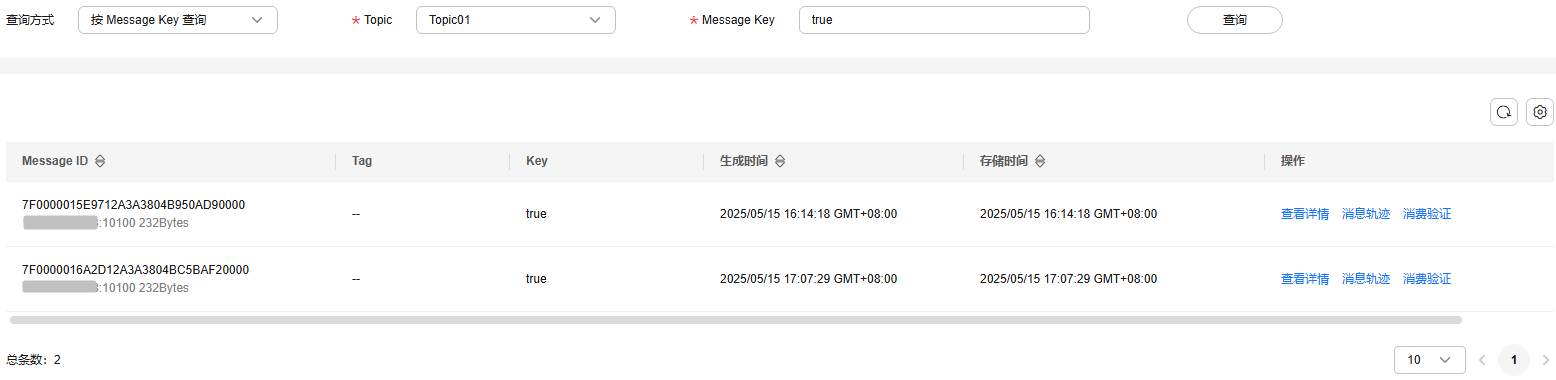View details 查看详情 for second message
Viewport: 1556px width, 380px height.
[1305, 279]
